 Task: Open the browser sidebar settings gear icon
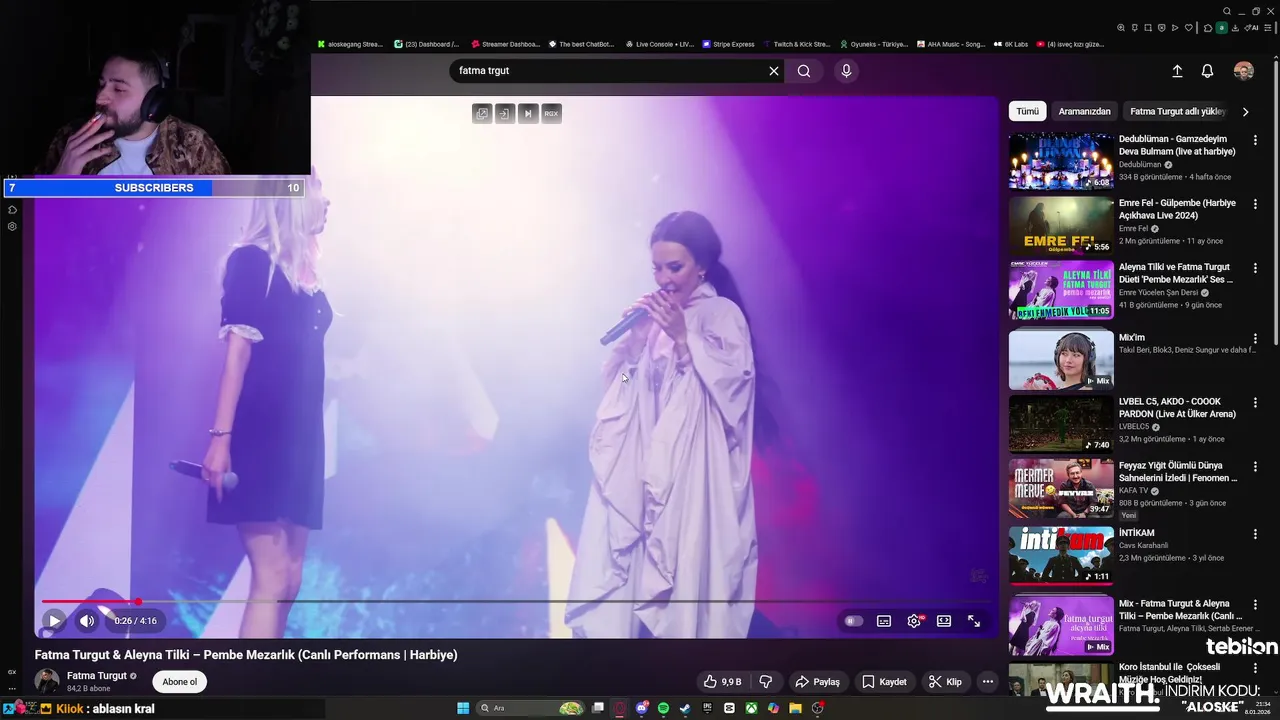[12, 227]
